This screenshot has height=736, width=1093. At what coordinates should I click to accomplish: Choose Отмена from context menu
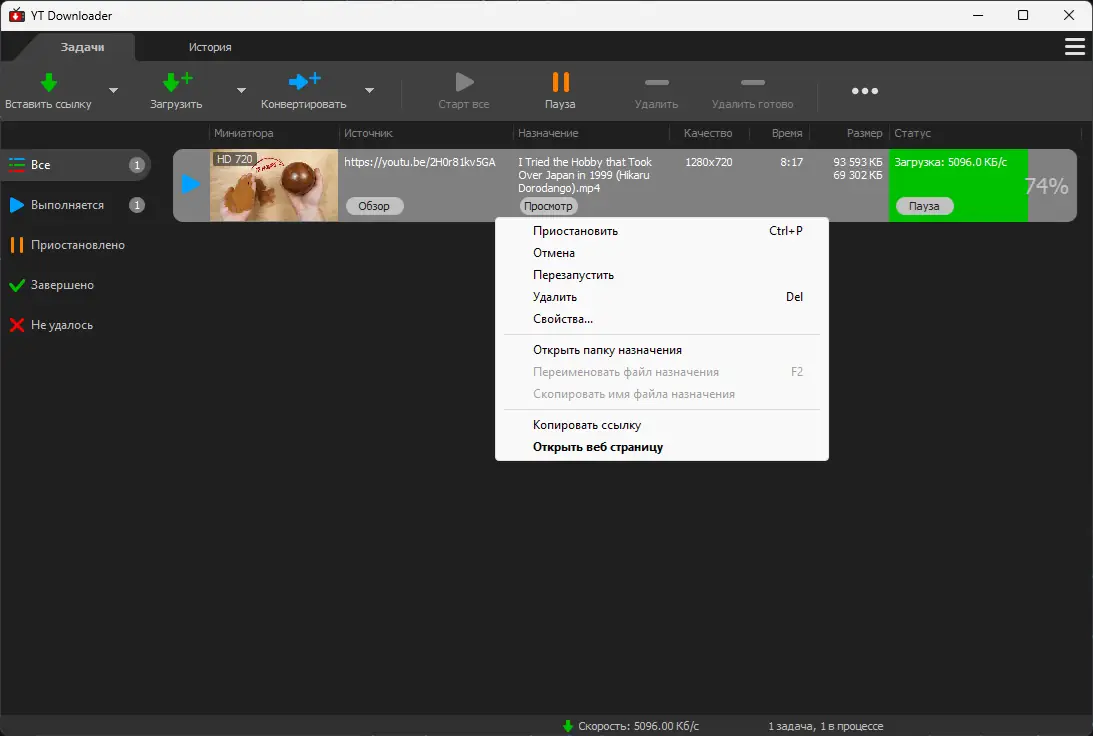click(x=662, y=253)
